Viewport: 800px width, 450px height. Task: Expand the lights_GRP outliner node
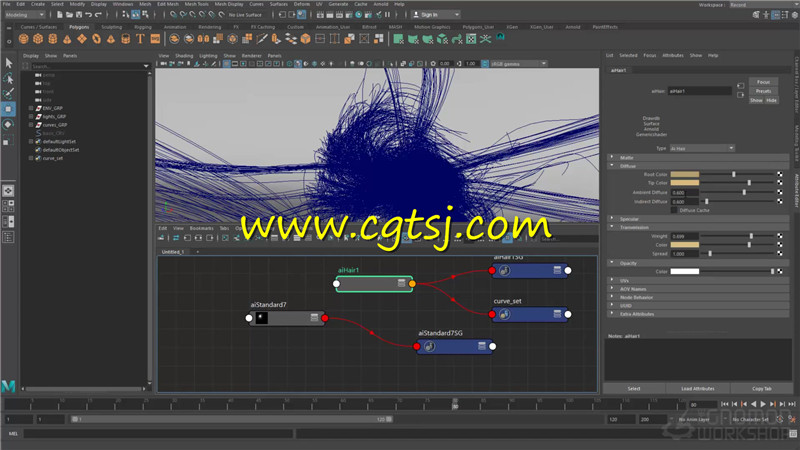pos(31,116)
